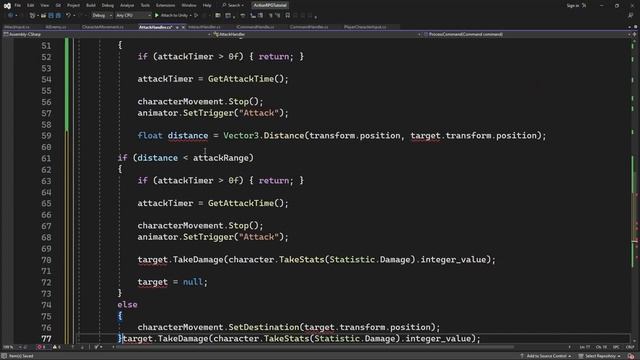Screen dimensions: 640x360
Task: Click the Save toolbar icon
Action: [x=51, y=16]
